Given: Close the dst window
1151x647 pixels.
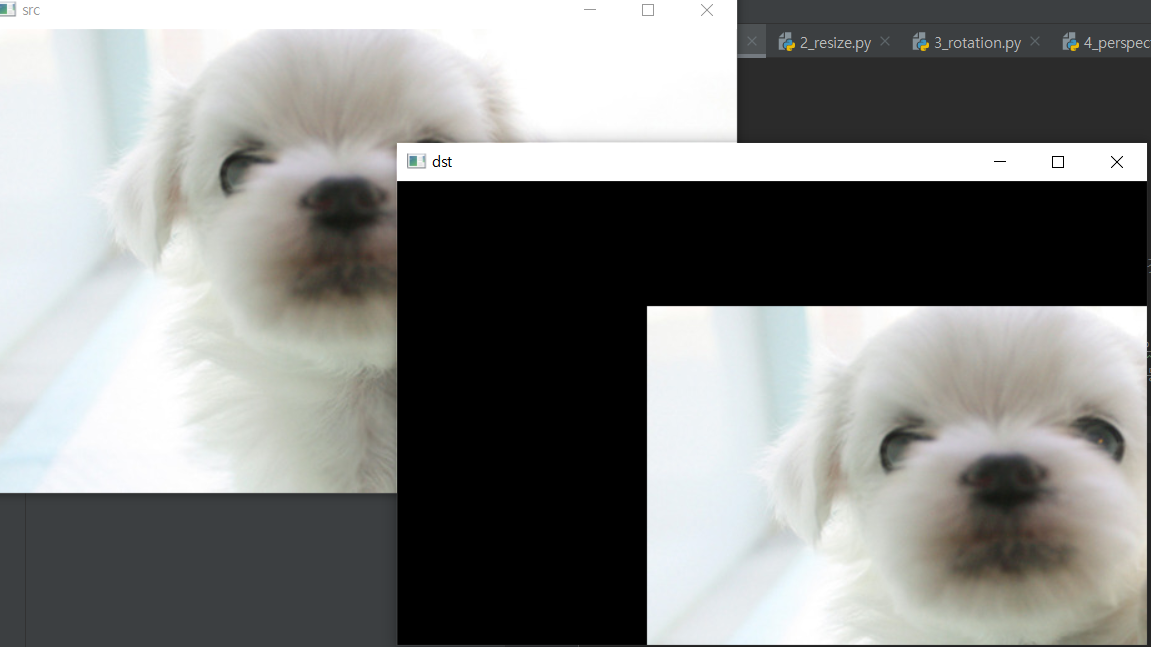Looking at the screenshot, I should (x=1116, y=162).
